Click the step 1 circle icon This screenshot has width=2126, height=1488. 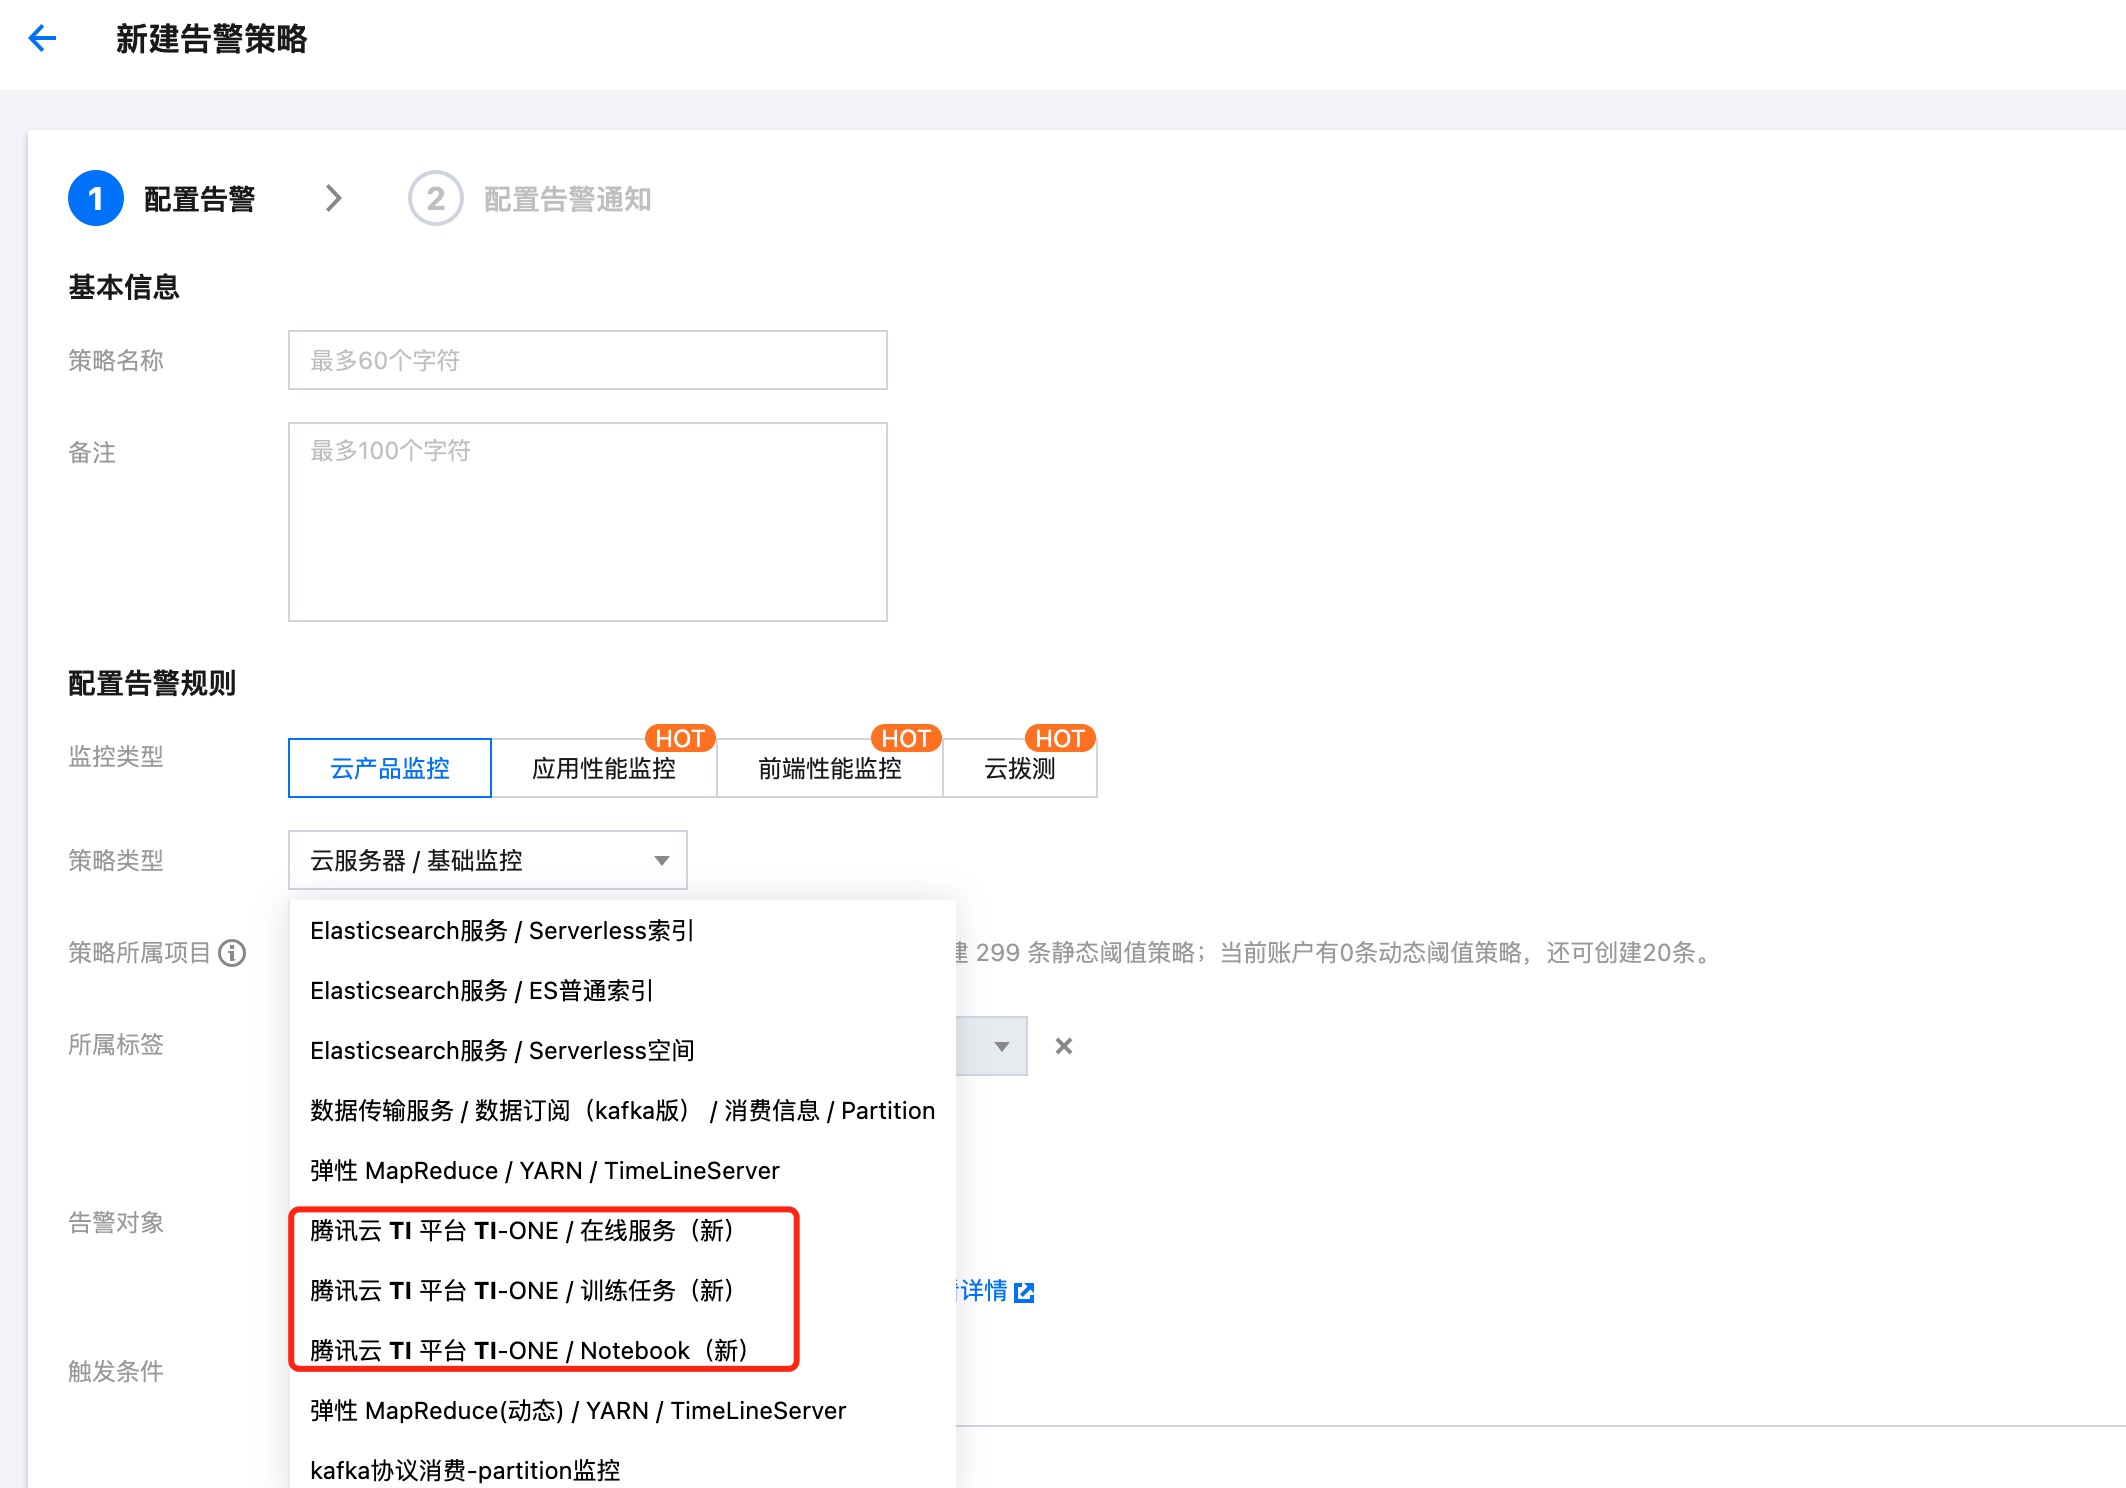(x=96, y=199)
